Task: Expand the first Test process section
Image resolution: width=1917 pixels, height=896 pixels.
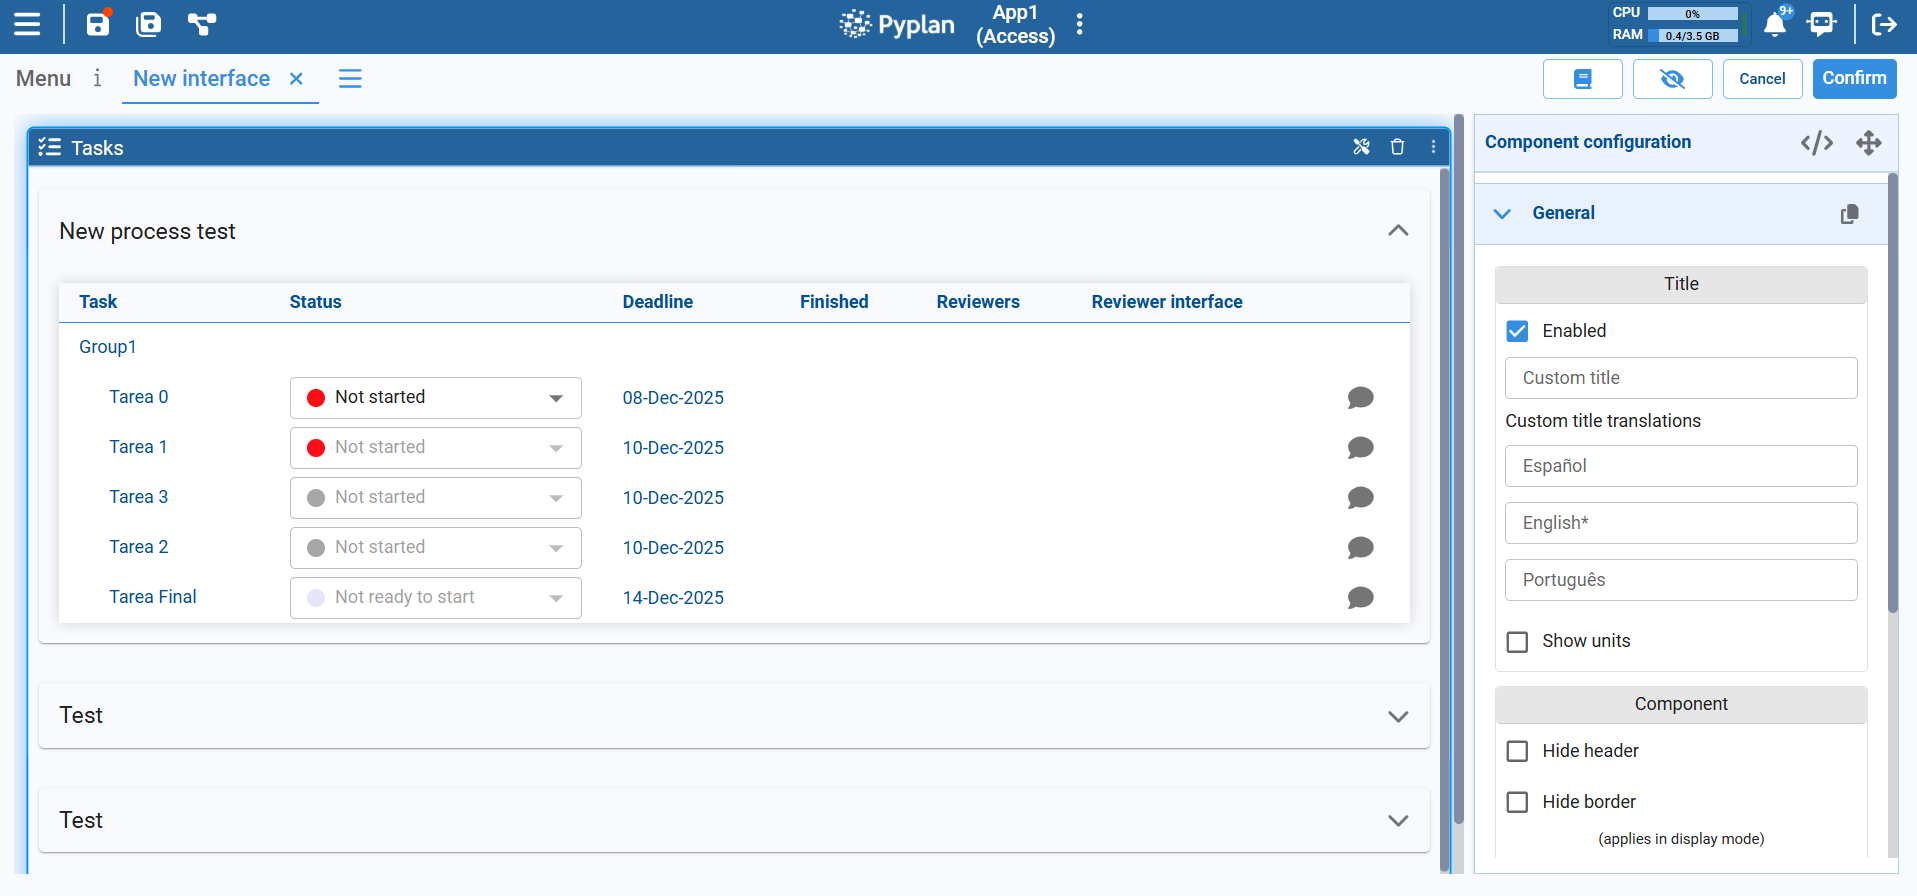Action: 1398,716
